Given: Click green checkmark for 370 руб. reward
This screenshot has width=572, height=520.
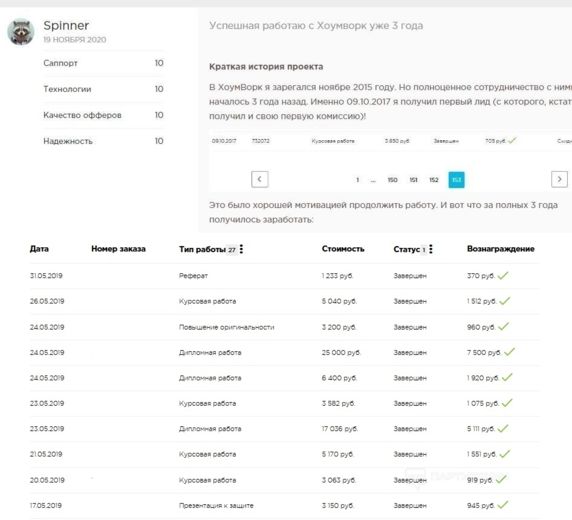Looking at the screenshot, I should point(503,275).
